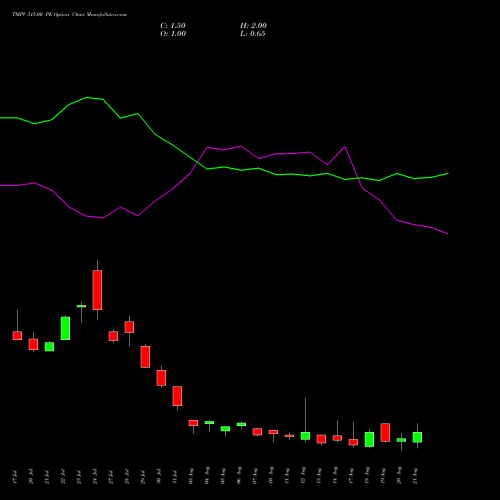The image size is (500, 500).
Task: Select the red candle for 19 Aug
Action: point(385,432)
